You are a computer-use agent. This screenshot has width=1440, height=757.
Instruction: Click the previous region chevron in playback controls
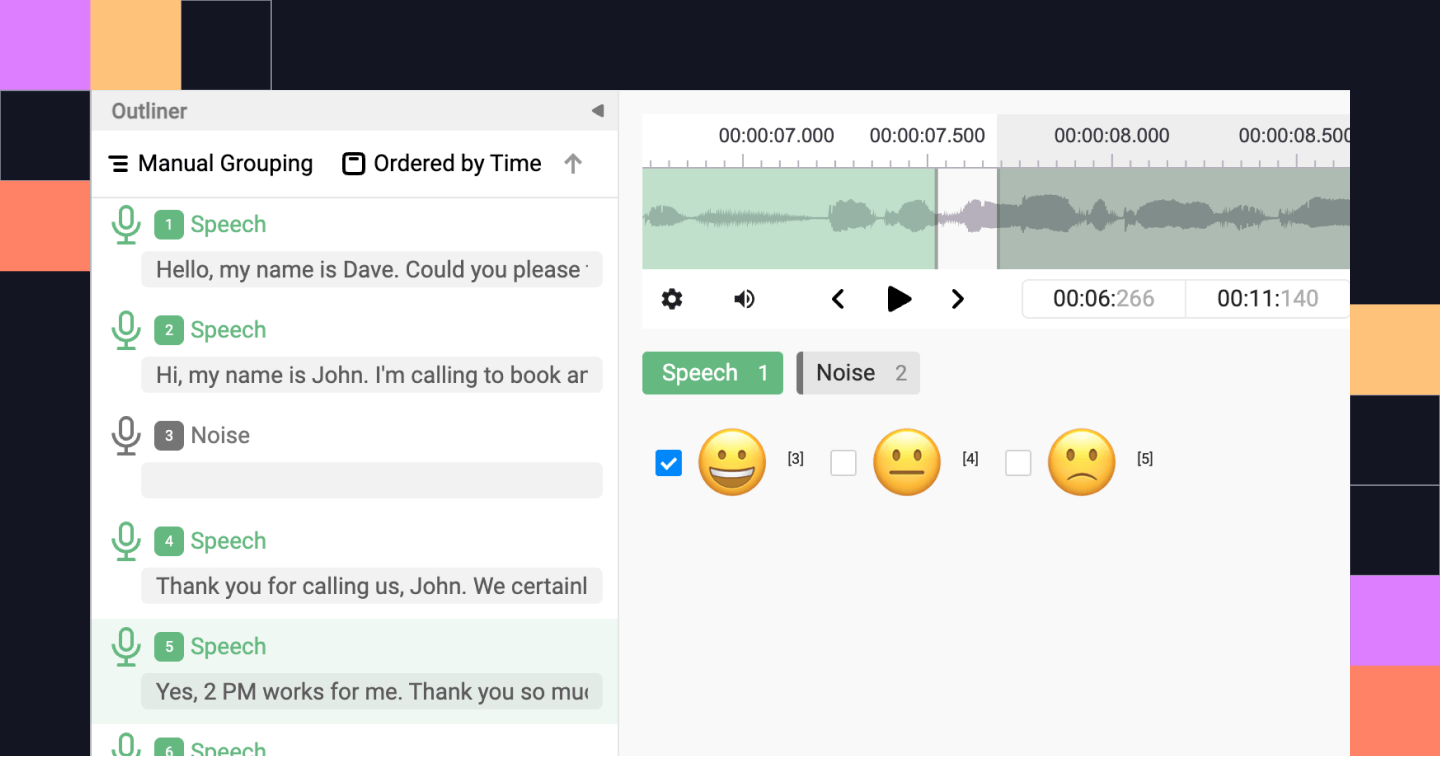(838, 298)
